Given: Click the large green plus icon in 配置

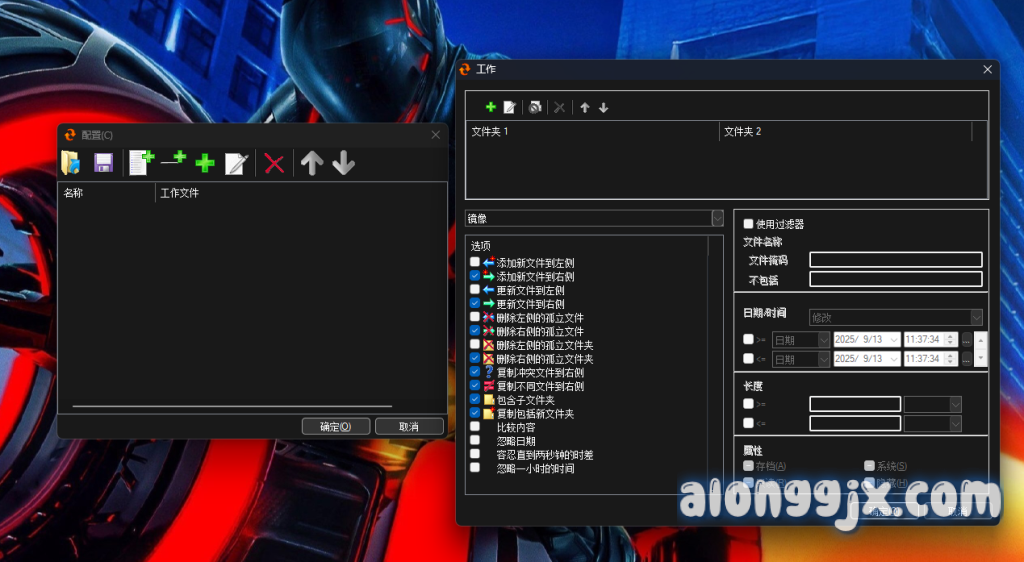Looking at the screenshot, I should point(205,164).
